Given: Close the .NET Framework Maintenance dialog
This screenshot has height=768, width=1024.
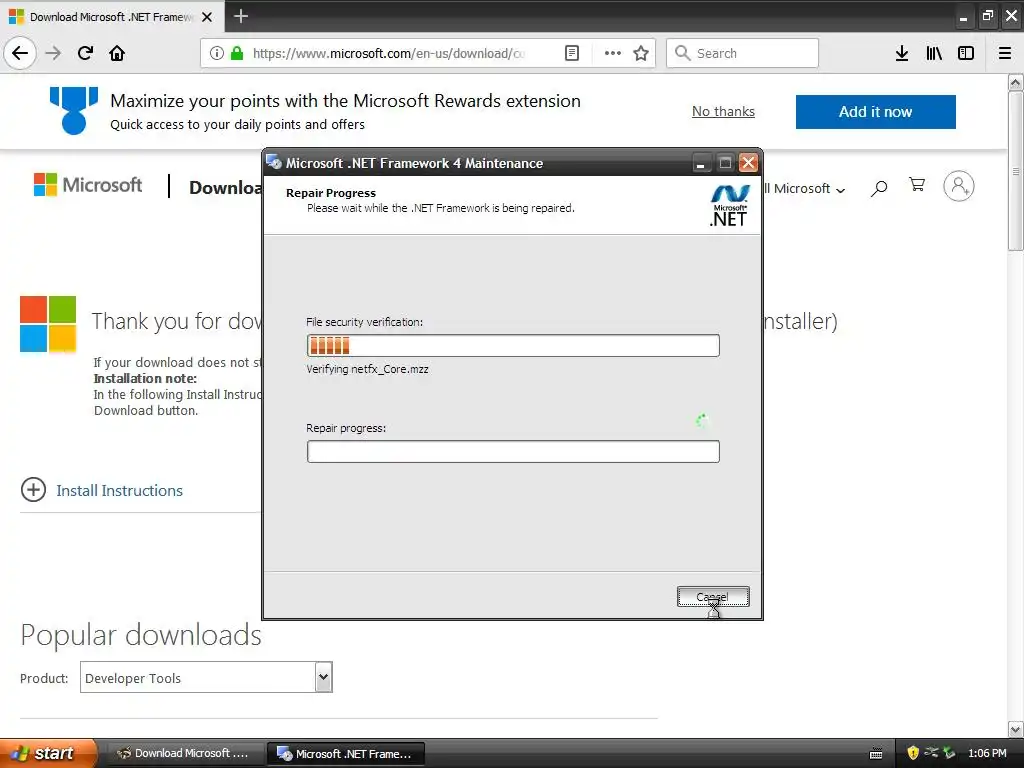Looking at the screenshot, I should (x=748, y=163).
